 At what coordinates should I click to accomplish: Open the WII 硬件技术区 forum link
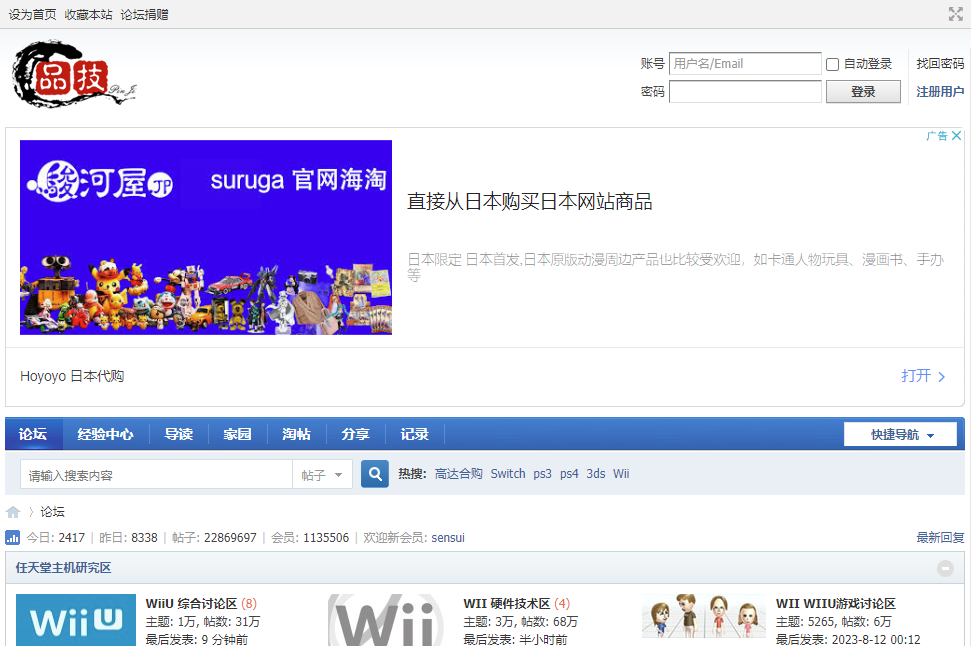click(507, 603)
